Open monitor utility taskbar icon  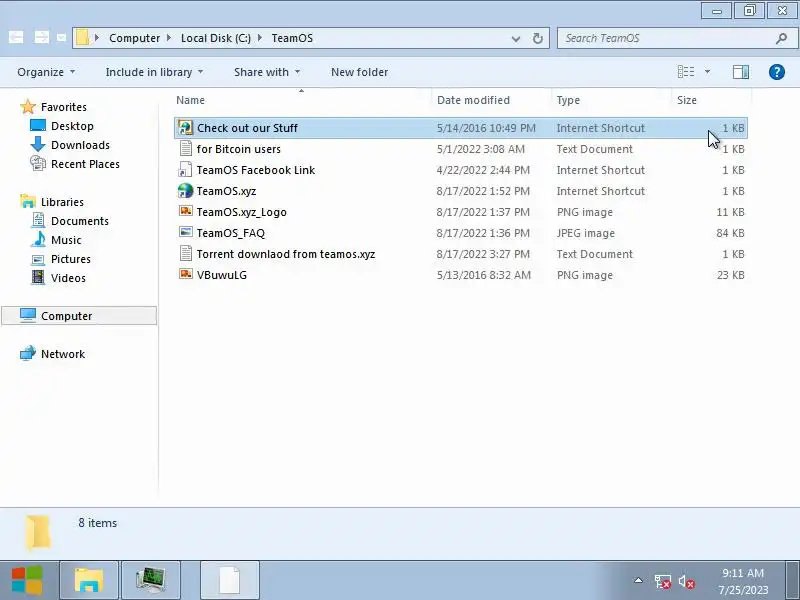click(151, 580)
